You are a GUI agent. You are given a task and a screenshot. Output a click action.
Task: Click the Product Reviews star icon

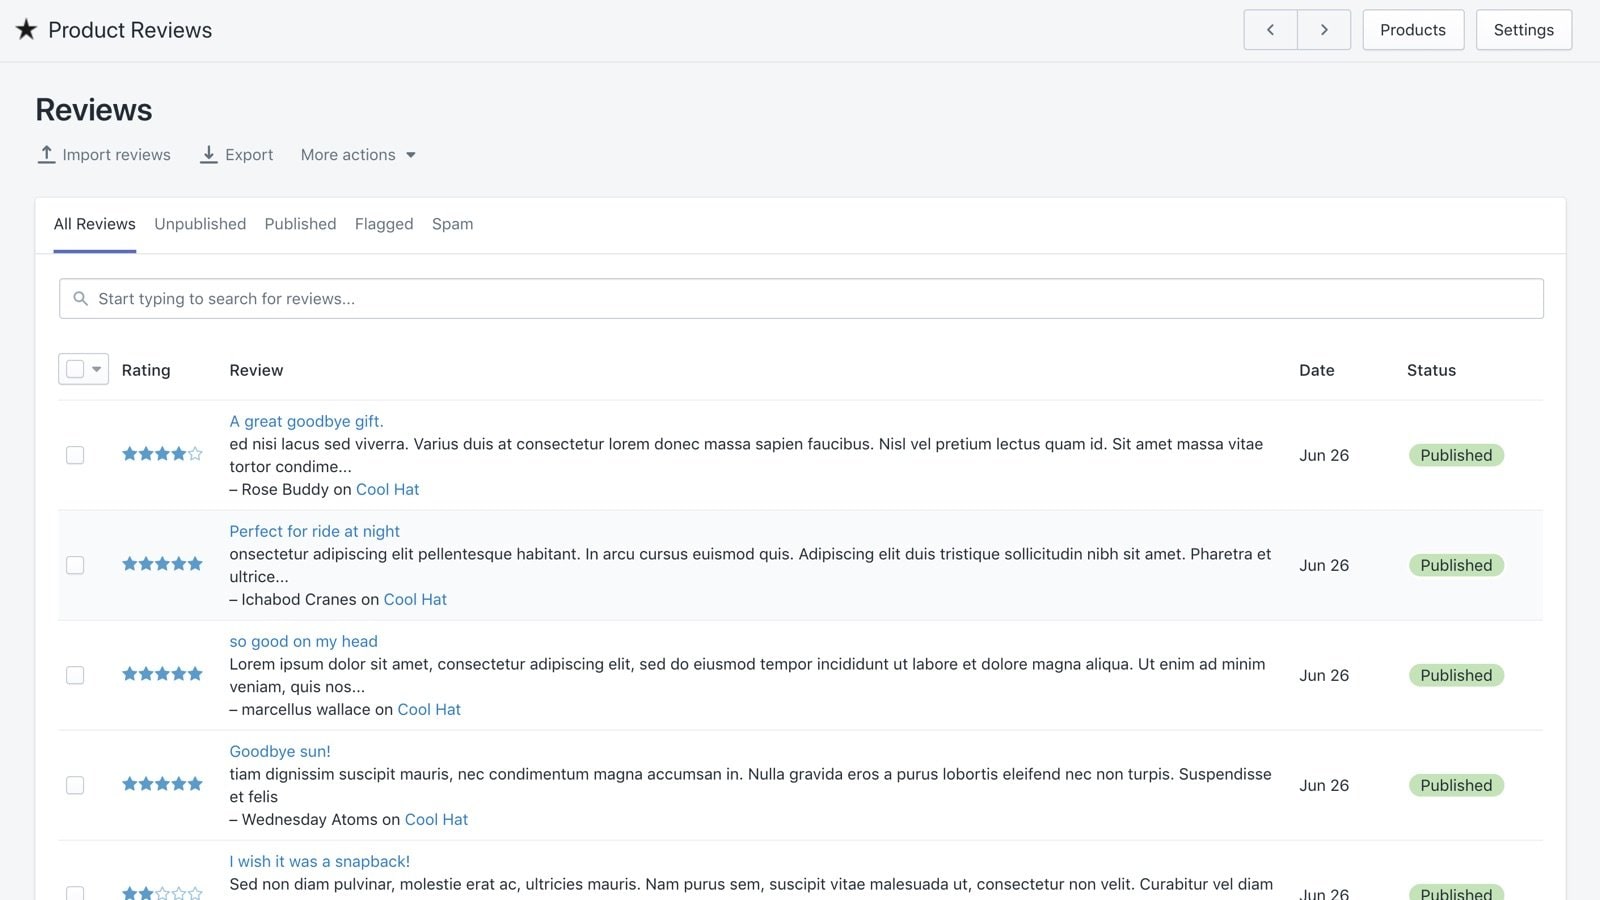coord(26,30)
